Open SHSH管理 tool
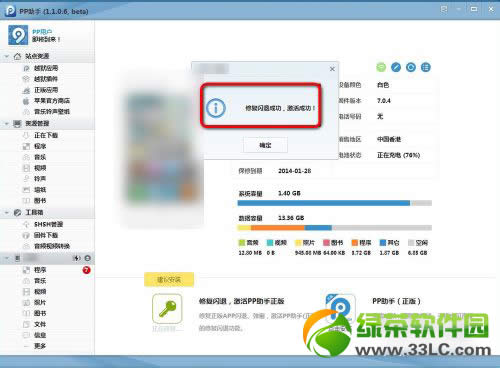Viewport: 500px width, 368px height. pos(48,224)
